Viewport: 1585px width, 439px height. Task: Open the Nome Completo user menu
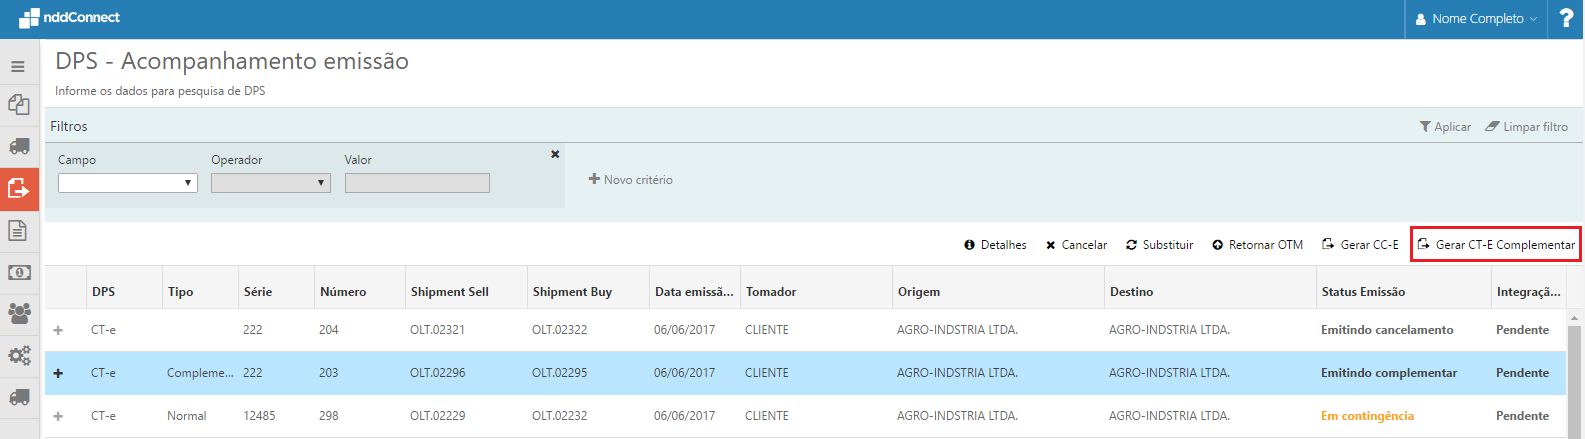click(x=1476, y=19)
